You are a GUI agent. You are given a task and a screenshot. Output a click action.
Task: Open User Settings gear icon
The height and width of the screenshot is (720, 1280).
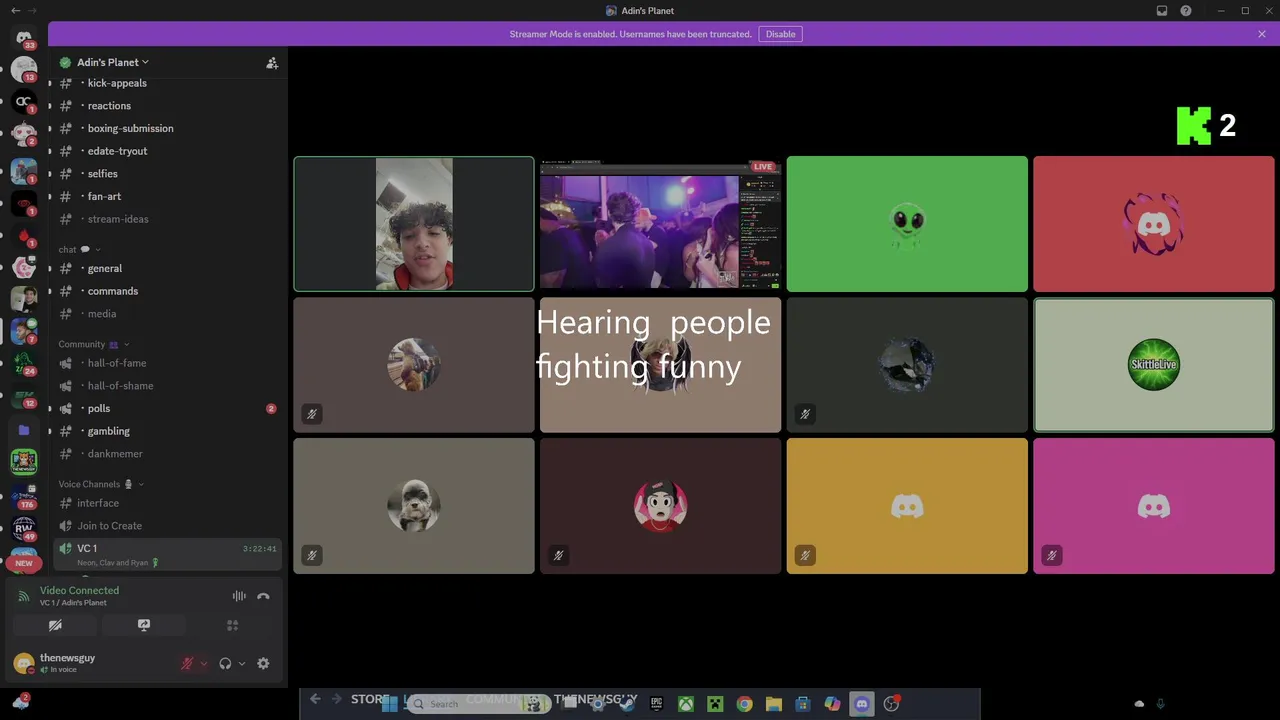pos(263,663)
